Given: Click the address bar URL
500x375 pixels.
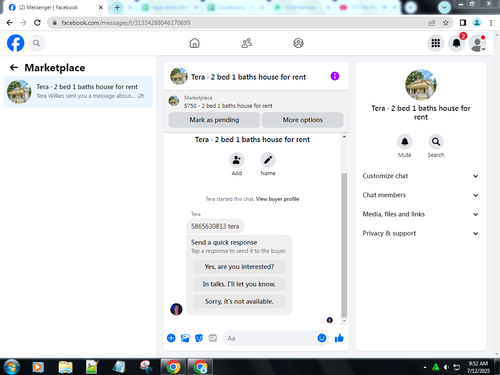Looking at the screenshot, I should [x=126, y=23].
